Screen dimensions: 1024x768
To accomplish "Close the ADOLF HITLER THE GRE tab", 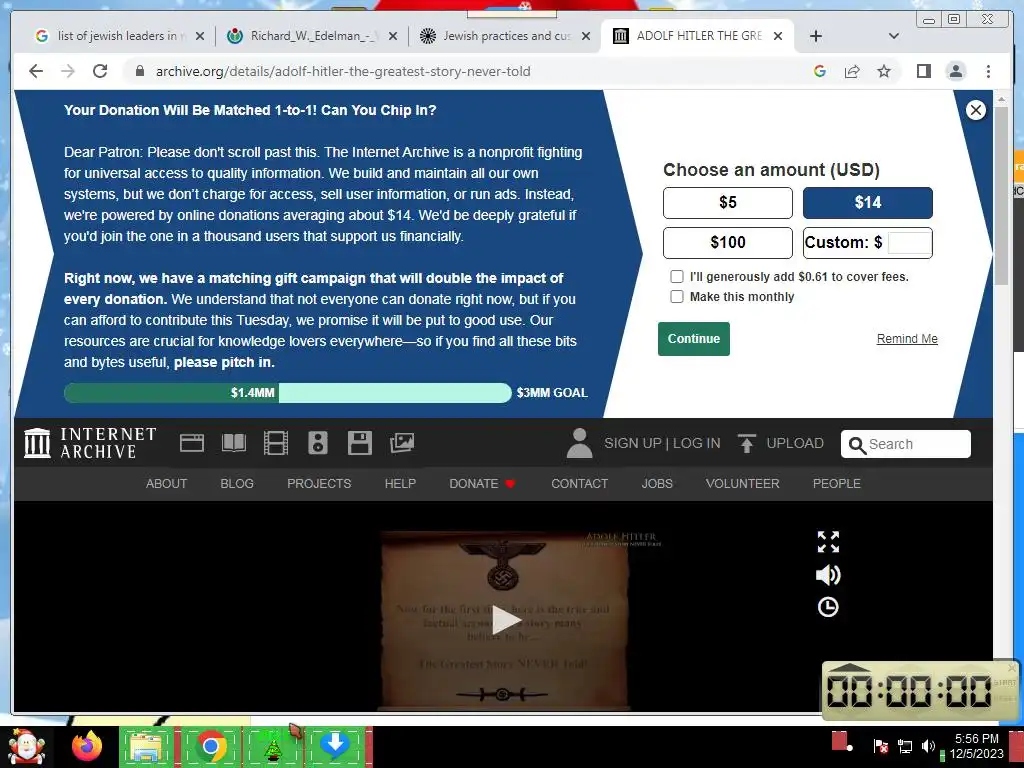I will pyautogui.click(x=778, y=36).
